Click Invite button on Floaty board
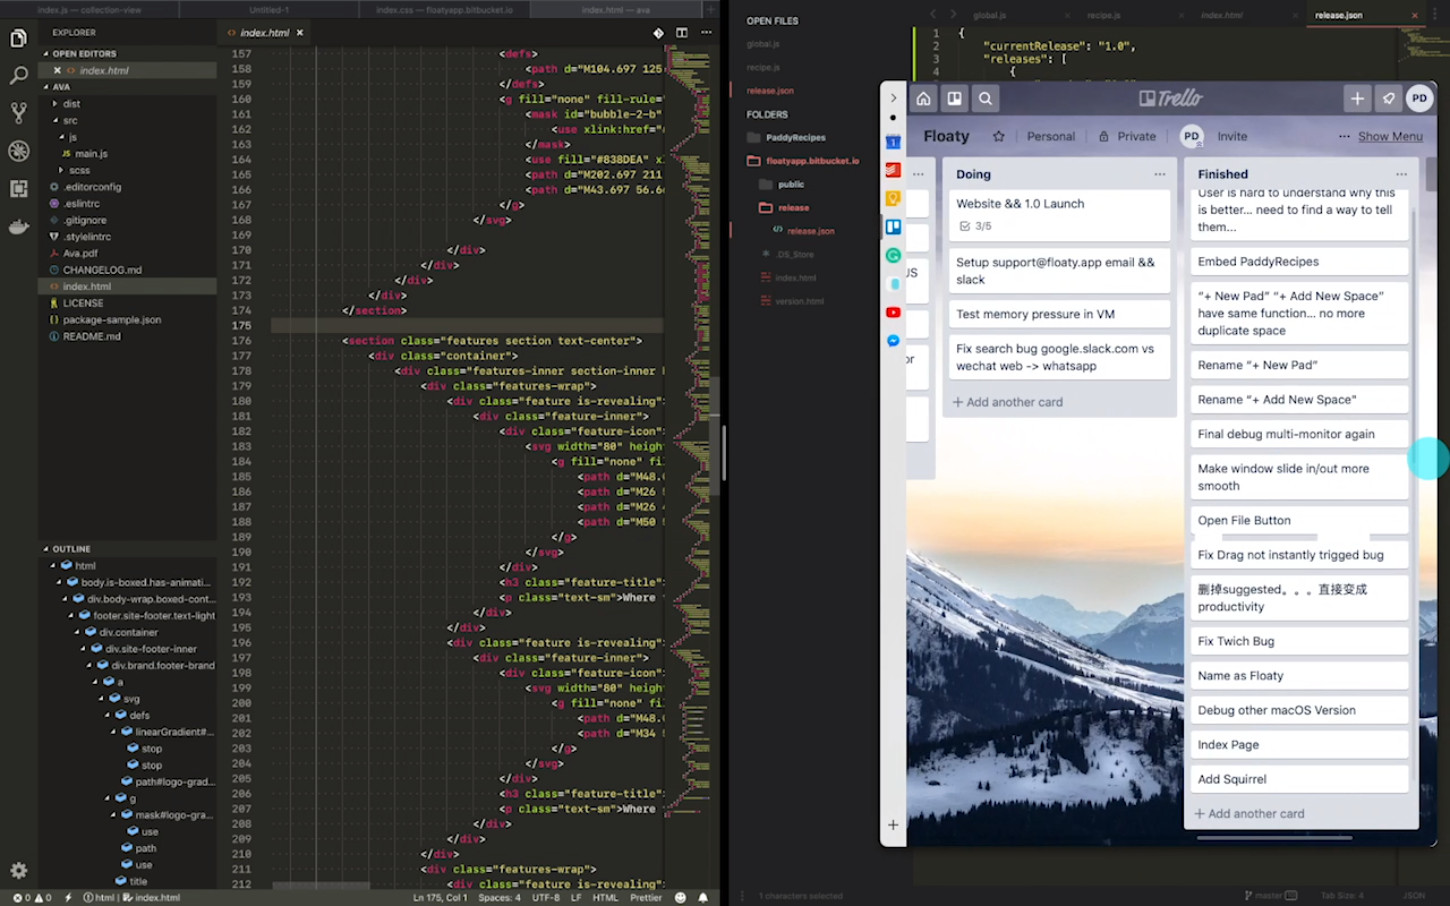The height and width of the screenshot is (906, 1450). [x=1232, y=136]
